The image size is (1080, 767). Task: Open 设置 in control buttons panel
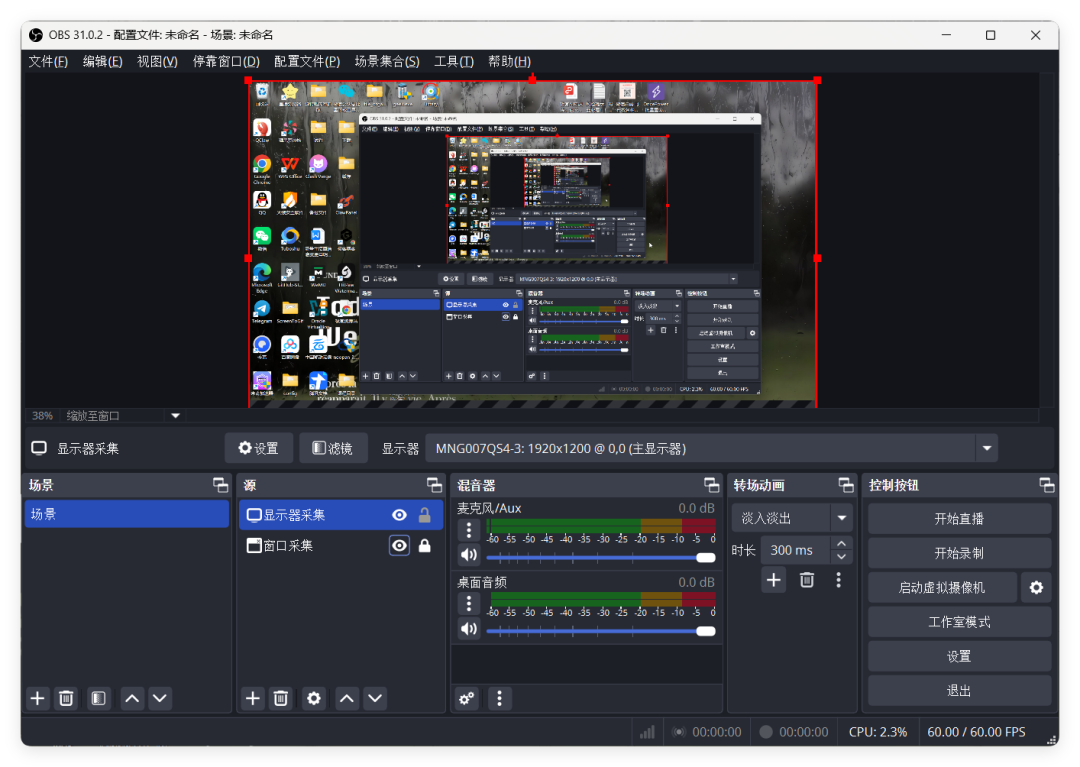pyautogui.click(x=959, y=656)
